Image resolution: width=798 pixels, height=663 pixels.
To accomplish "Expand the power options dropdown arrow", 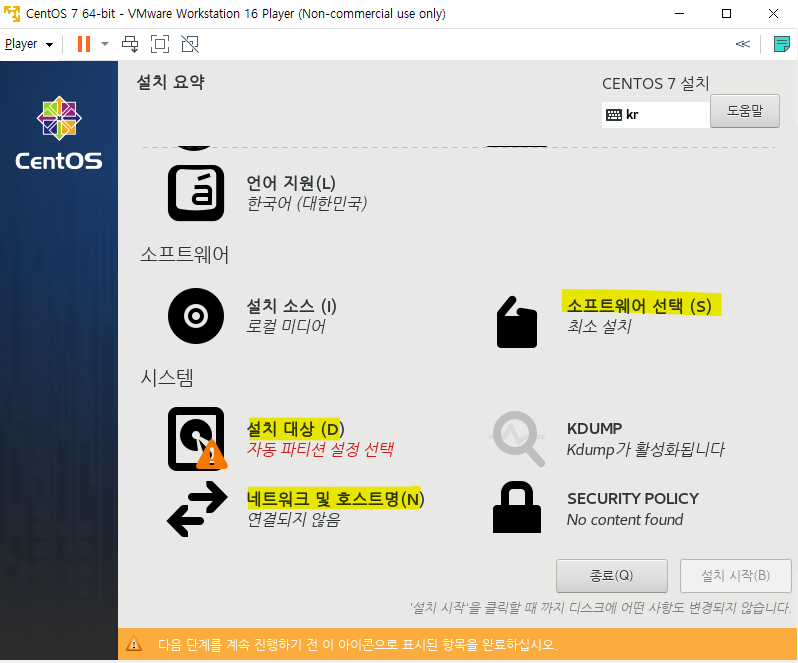I will [x=105, y=44].
